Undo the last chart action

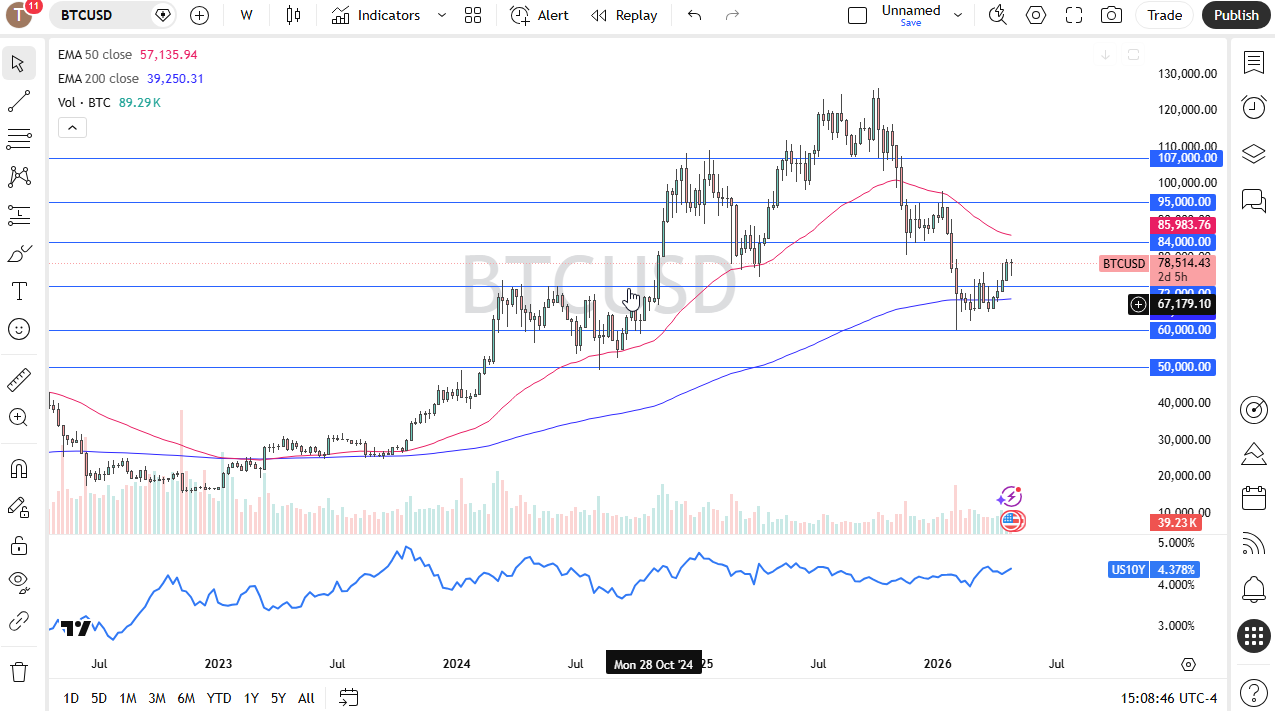click(695, 15)
